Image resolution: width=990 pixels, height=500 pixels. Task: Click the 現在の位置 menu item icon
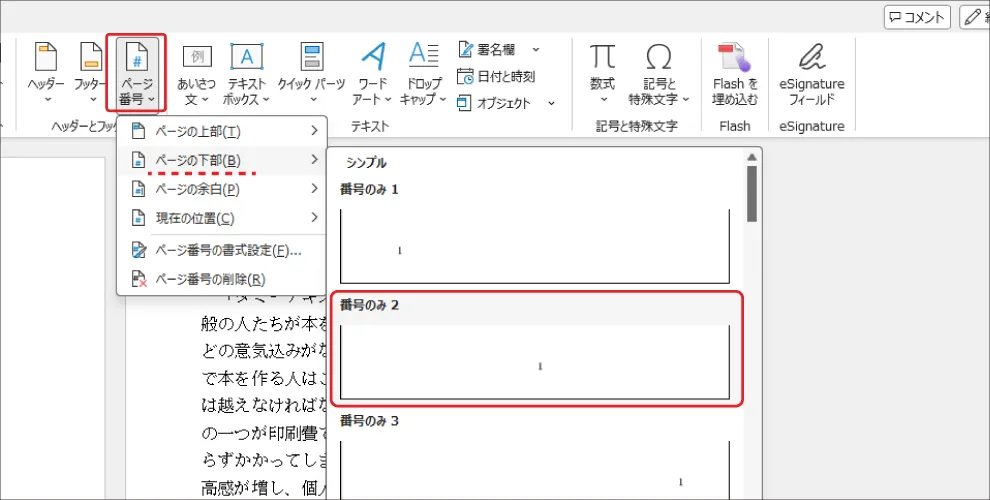138,218
